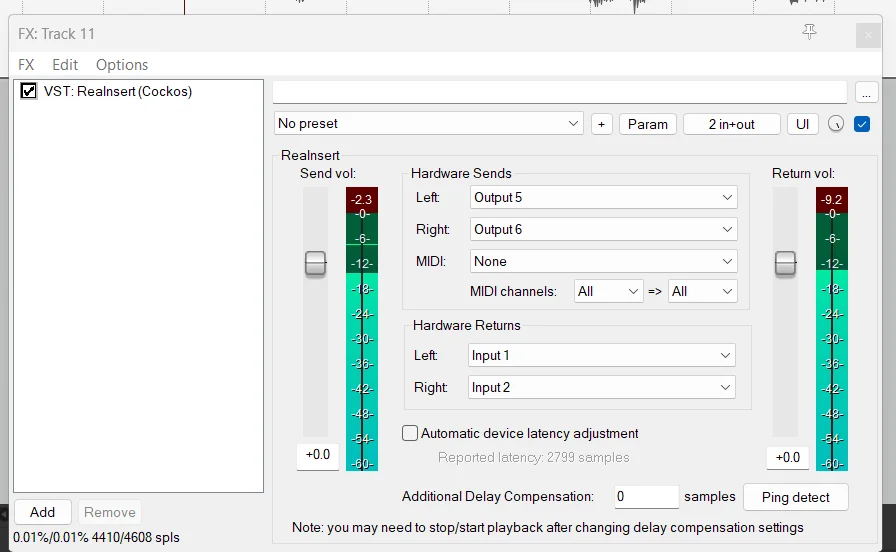This screenshot has width=896, height=552.
Task: Open the 2 in+out pin connector
Action: pyautogui.click(x=731, y=124)
